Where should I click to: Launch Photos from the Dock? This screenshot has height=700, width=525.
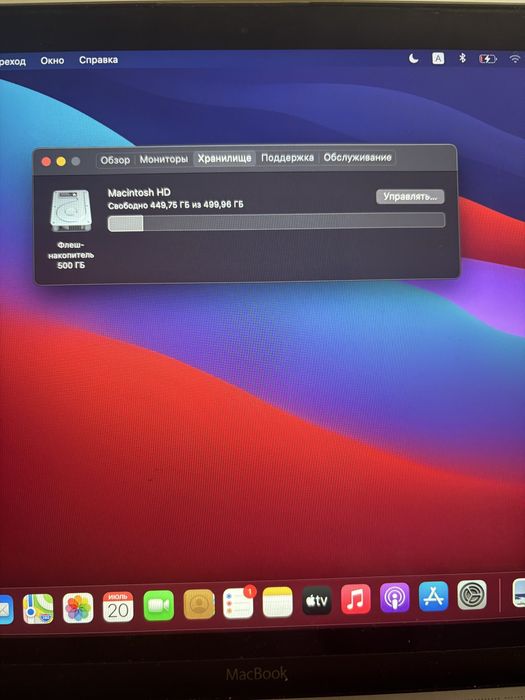[78, 608]
